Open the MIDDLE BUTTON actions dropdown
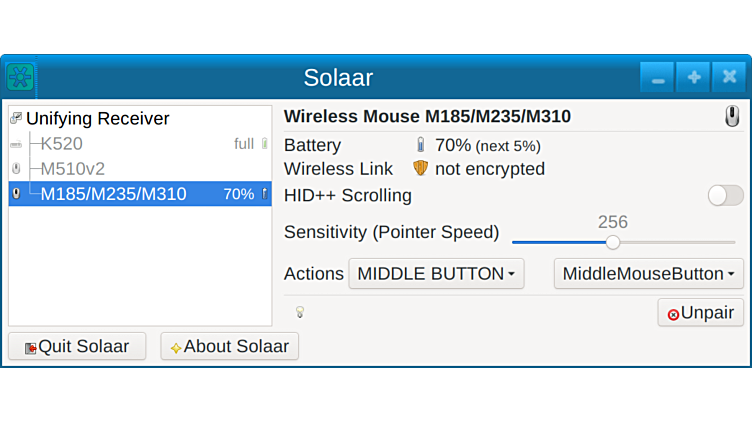The width and height of the screenshot is (752, 423). [x=436, y=274]
